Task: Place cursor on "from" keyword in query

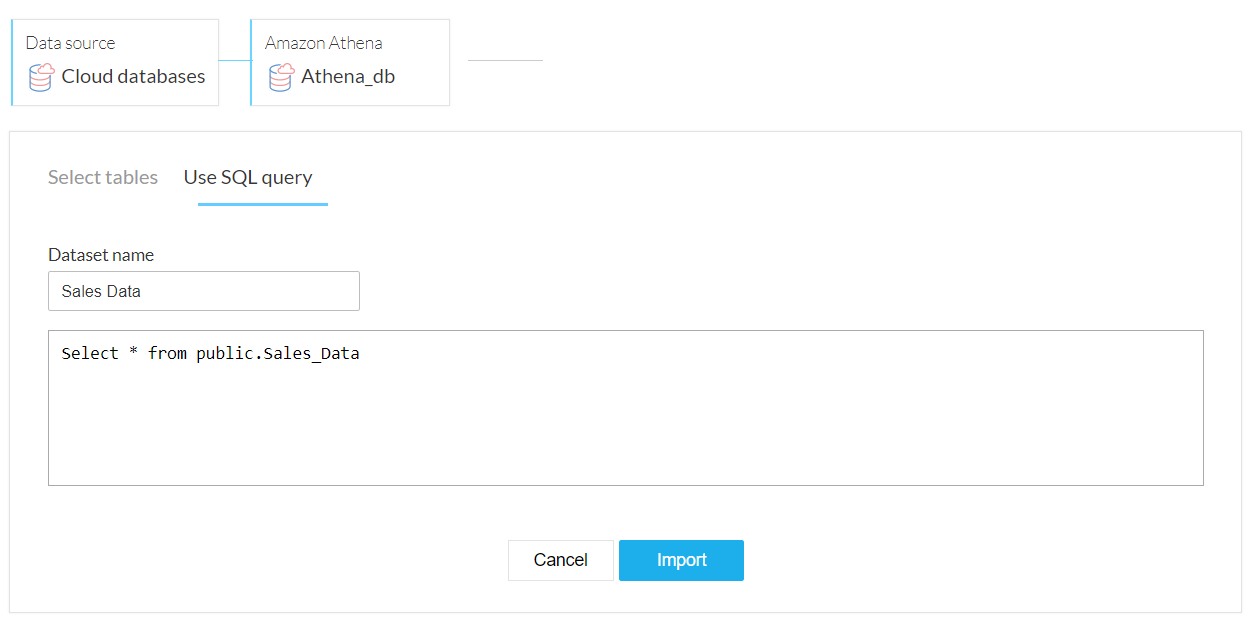Action: (x=167, y=353)
